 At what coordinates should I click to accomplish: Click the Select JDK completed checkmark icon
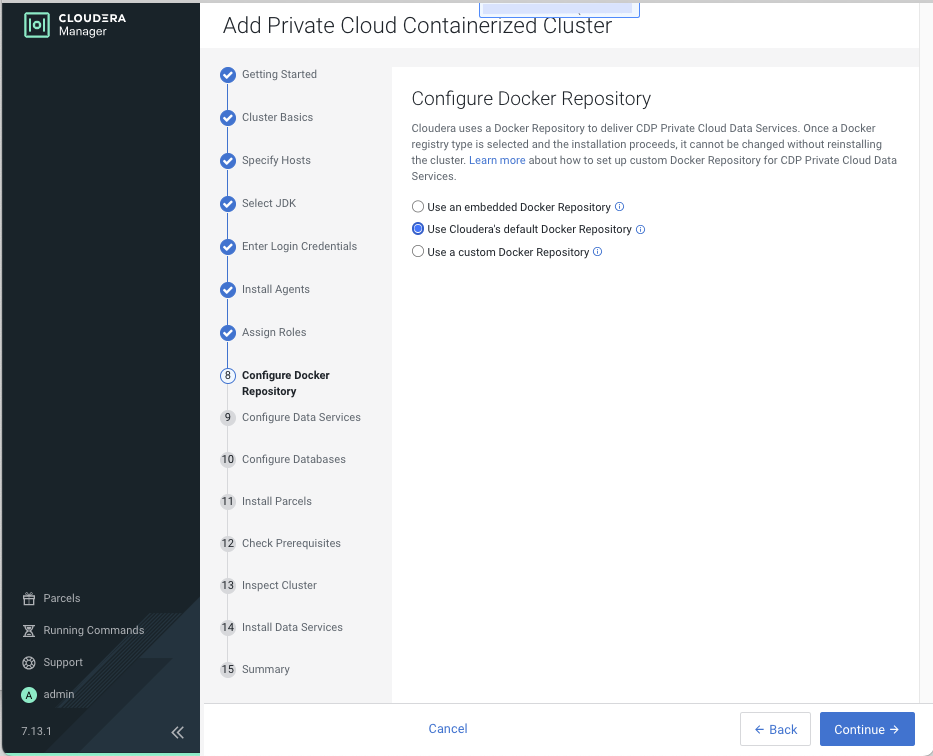[x=228, y=204]
